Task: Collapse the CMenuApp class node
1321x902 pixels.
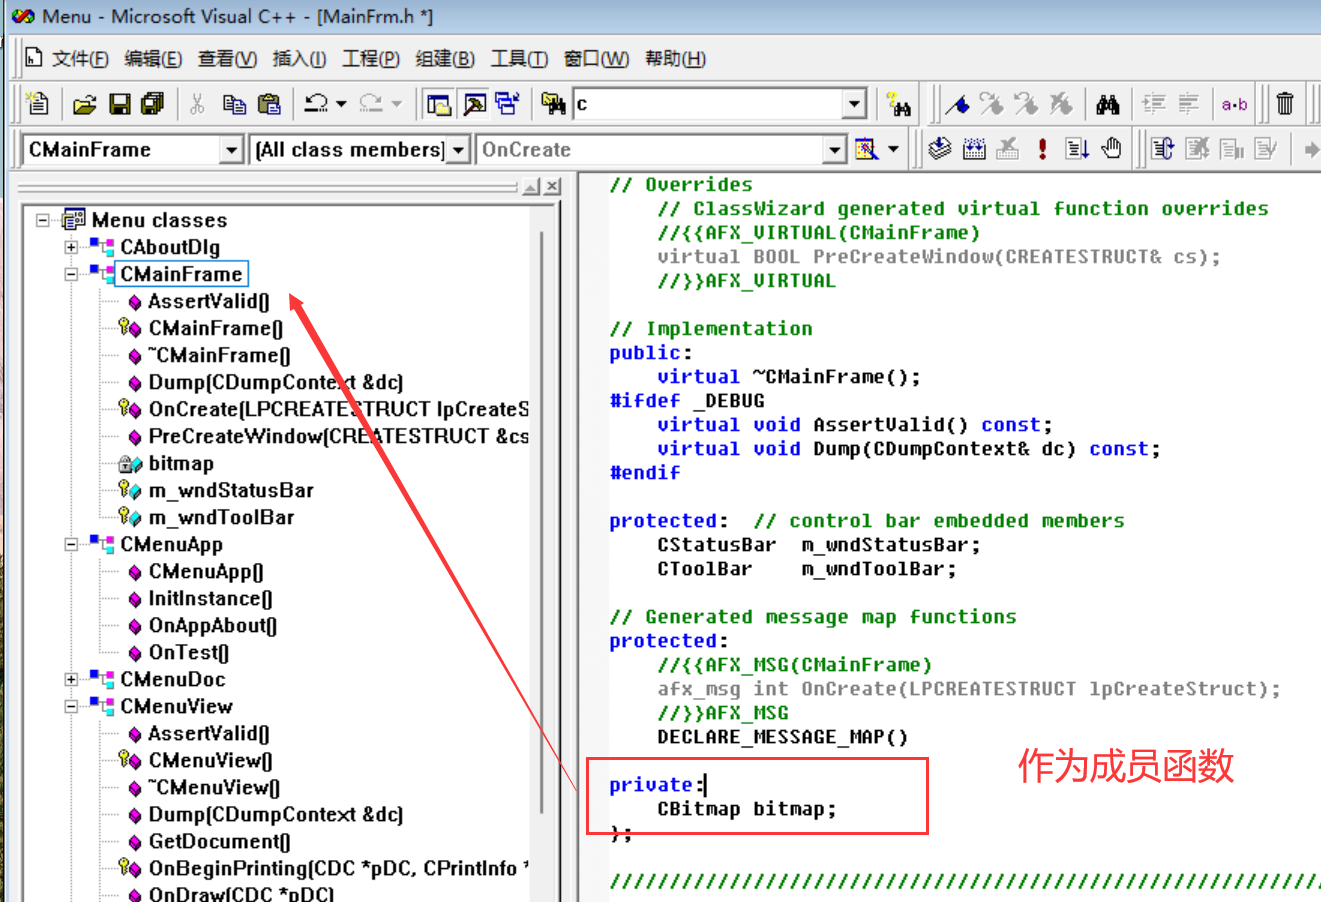Action: 71,544
